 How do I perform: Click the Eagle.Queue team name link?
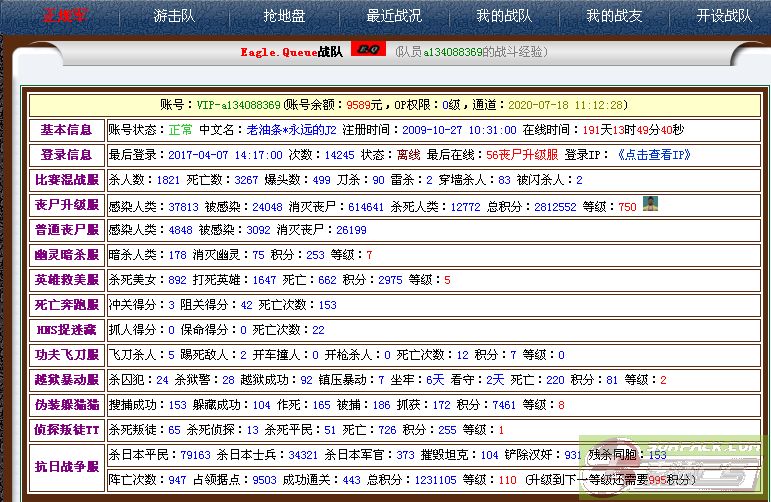[x=279, y=51]
